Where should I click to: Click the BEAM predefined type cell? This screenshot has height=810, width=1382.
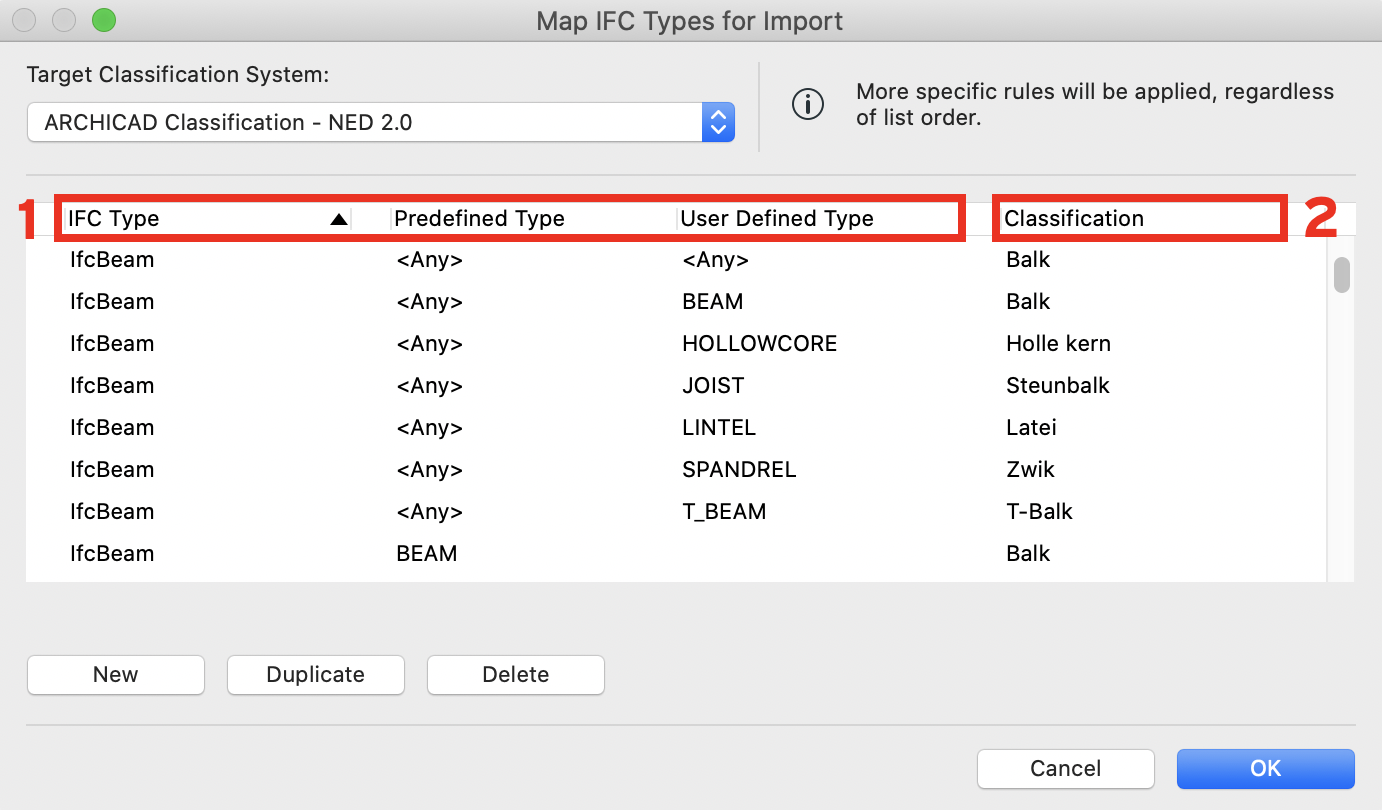[x=427, y=553]
